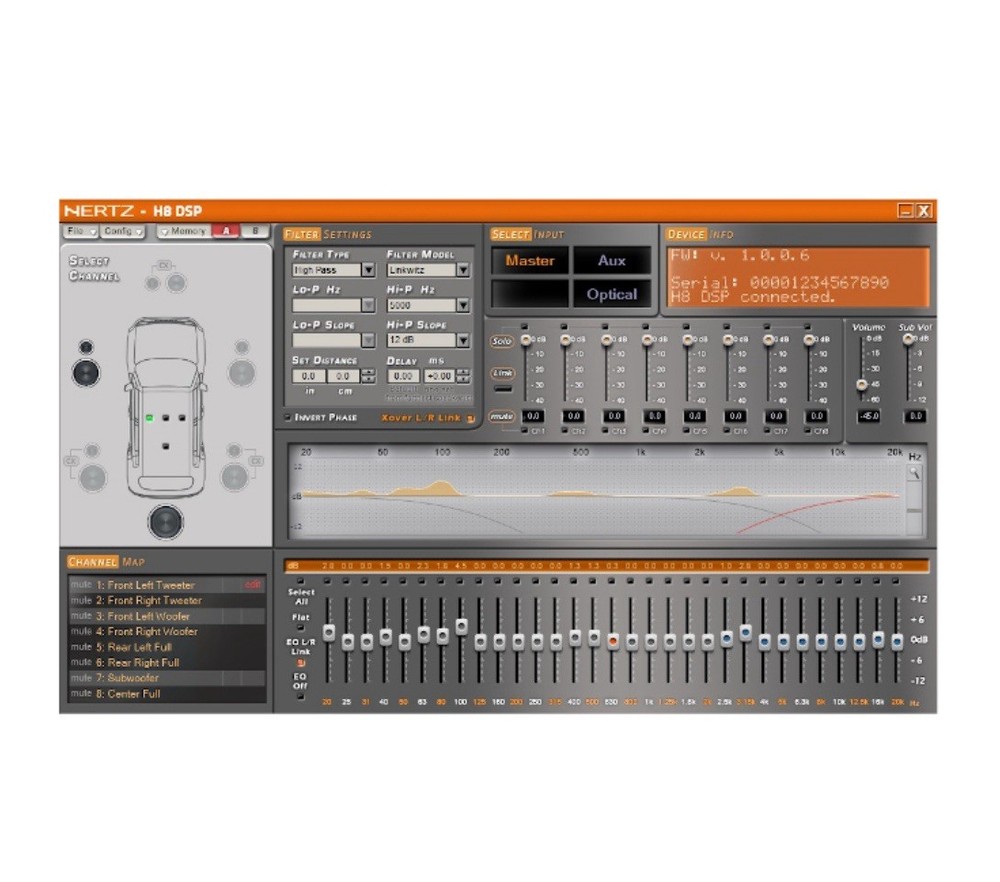
Task: Open the Filter Model dropdown
Action: point(463,270)
